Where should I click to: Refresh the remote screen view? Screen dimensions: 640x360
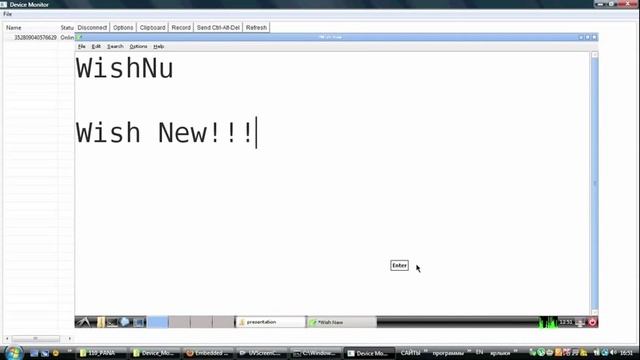256,27
